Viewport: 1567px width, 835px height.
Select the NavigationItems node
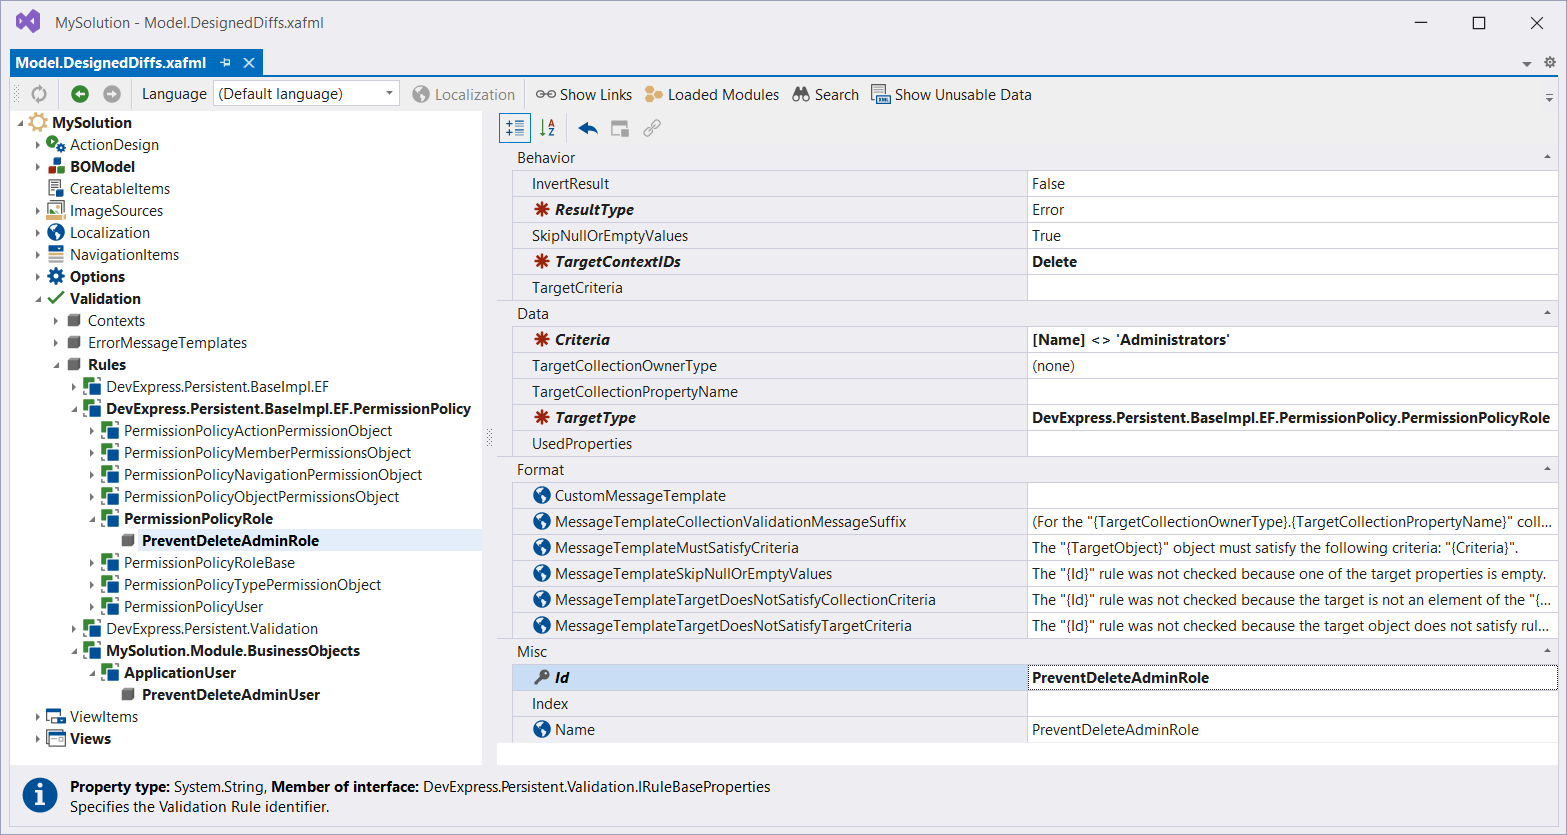tap(124, 255)
